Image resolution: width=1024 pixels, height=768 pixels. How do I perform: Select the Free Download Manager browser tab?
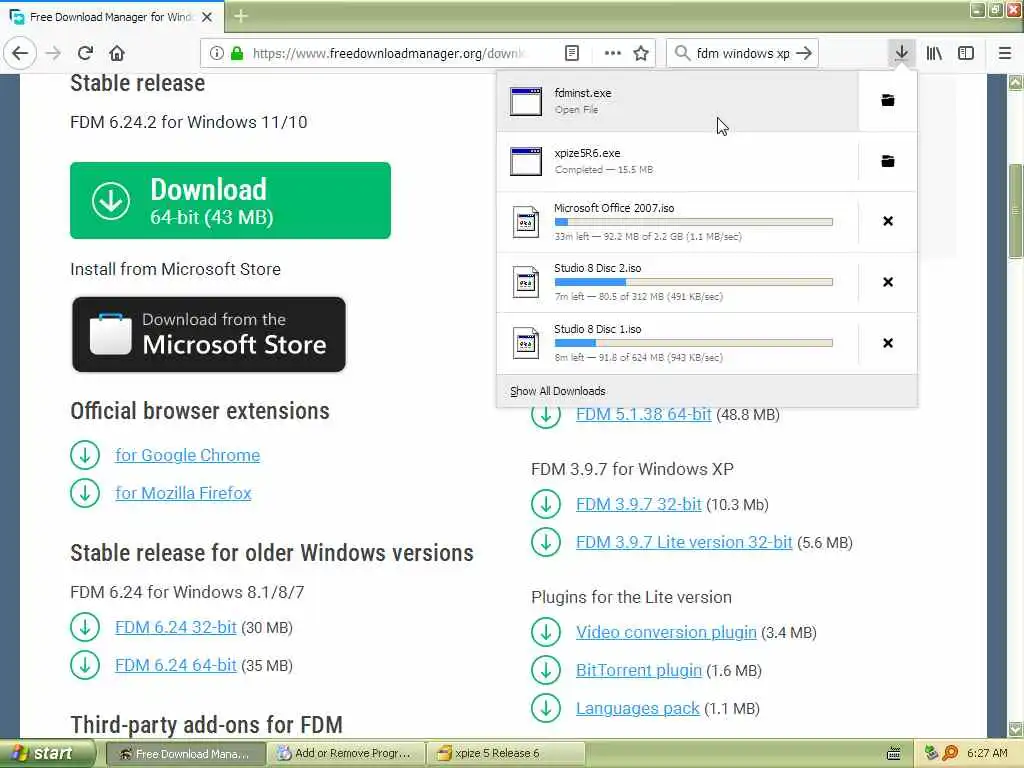[110, 17]
